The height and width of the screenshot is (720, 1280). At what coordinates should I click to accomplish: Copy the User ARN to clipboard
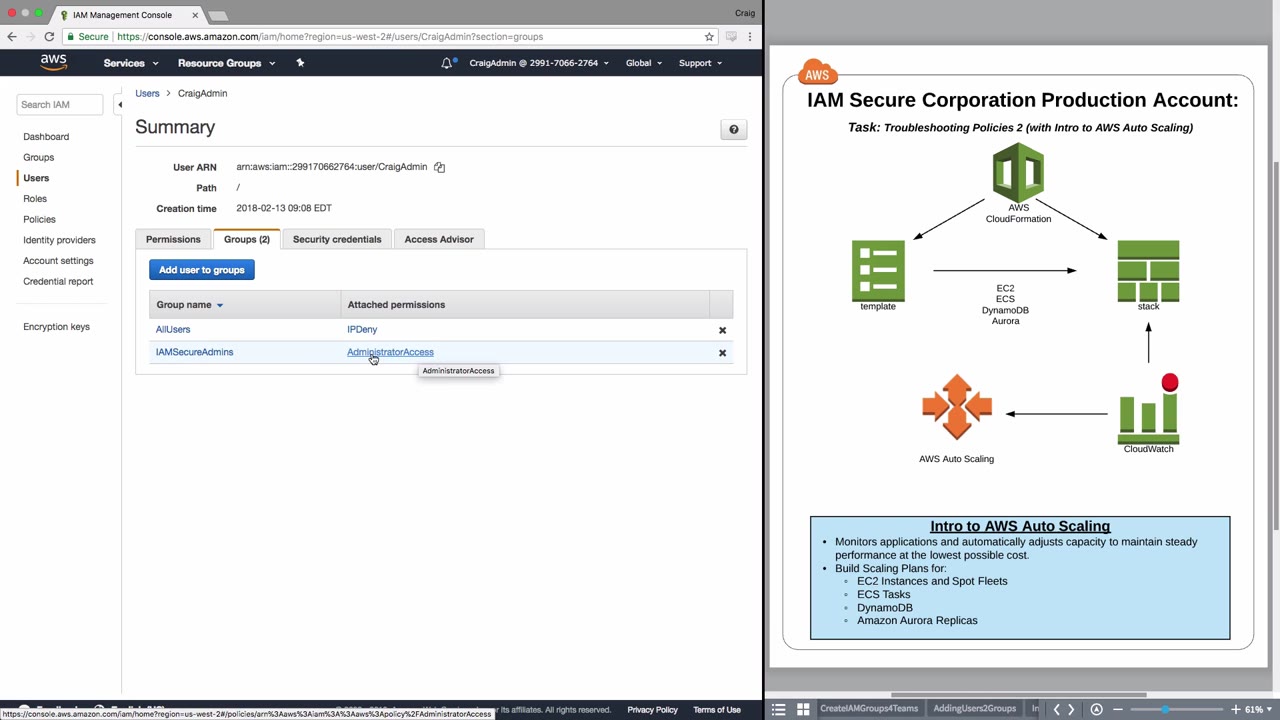click(x=439, y=167)
